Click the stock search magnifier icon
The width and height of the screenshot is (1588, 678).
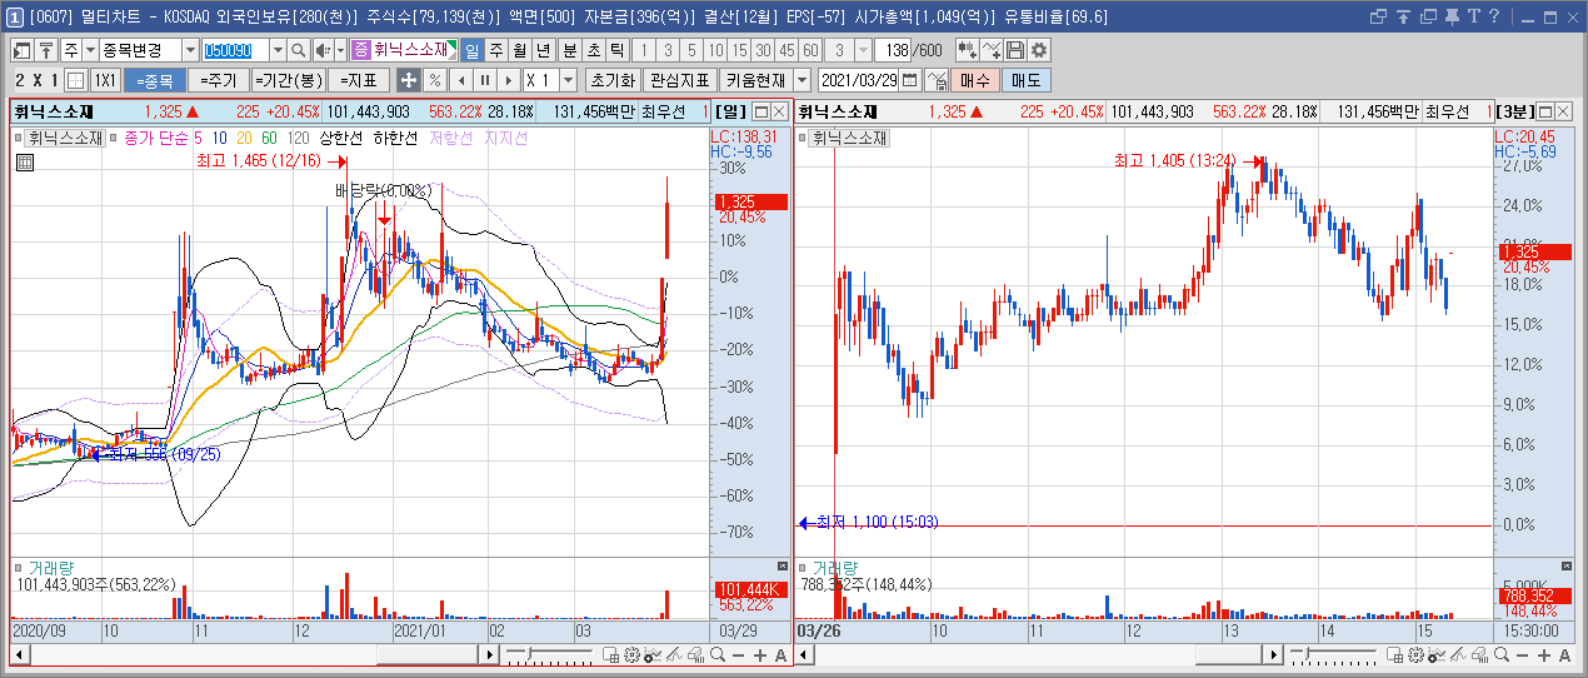(298, 50)
